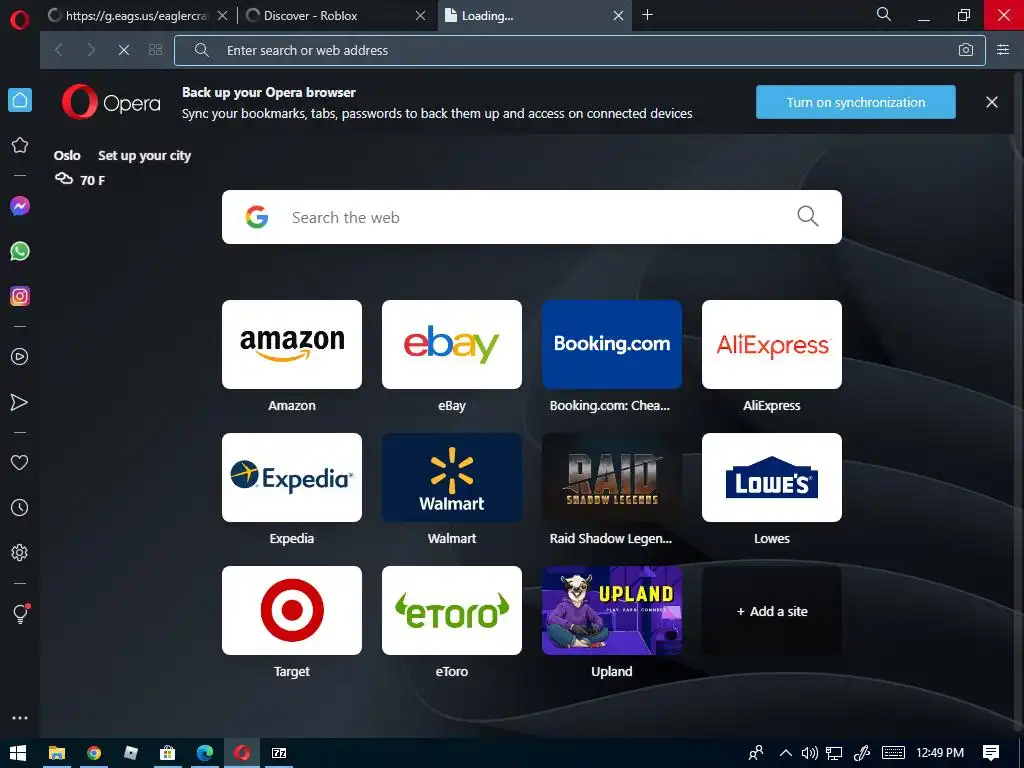Open the lightbulb tips icon
The height and width of the screenshot is (768, 1024).
click(x=20, y=613)
